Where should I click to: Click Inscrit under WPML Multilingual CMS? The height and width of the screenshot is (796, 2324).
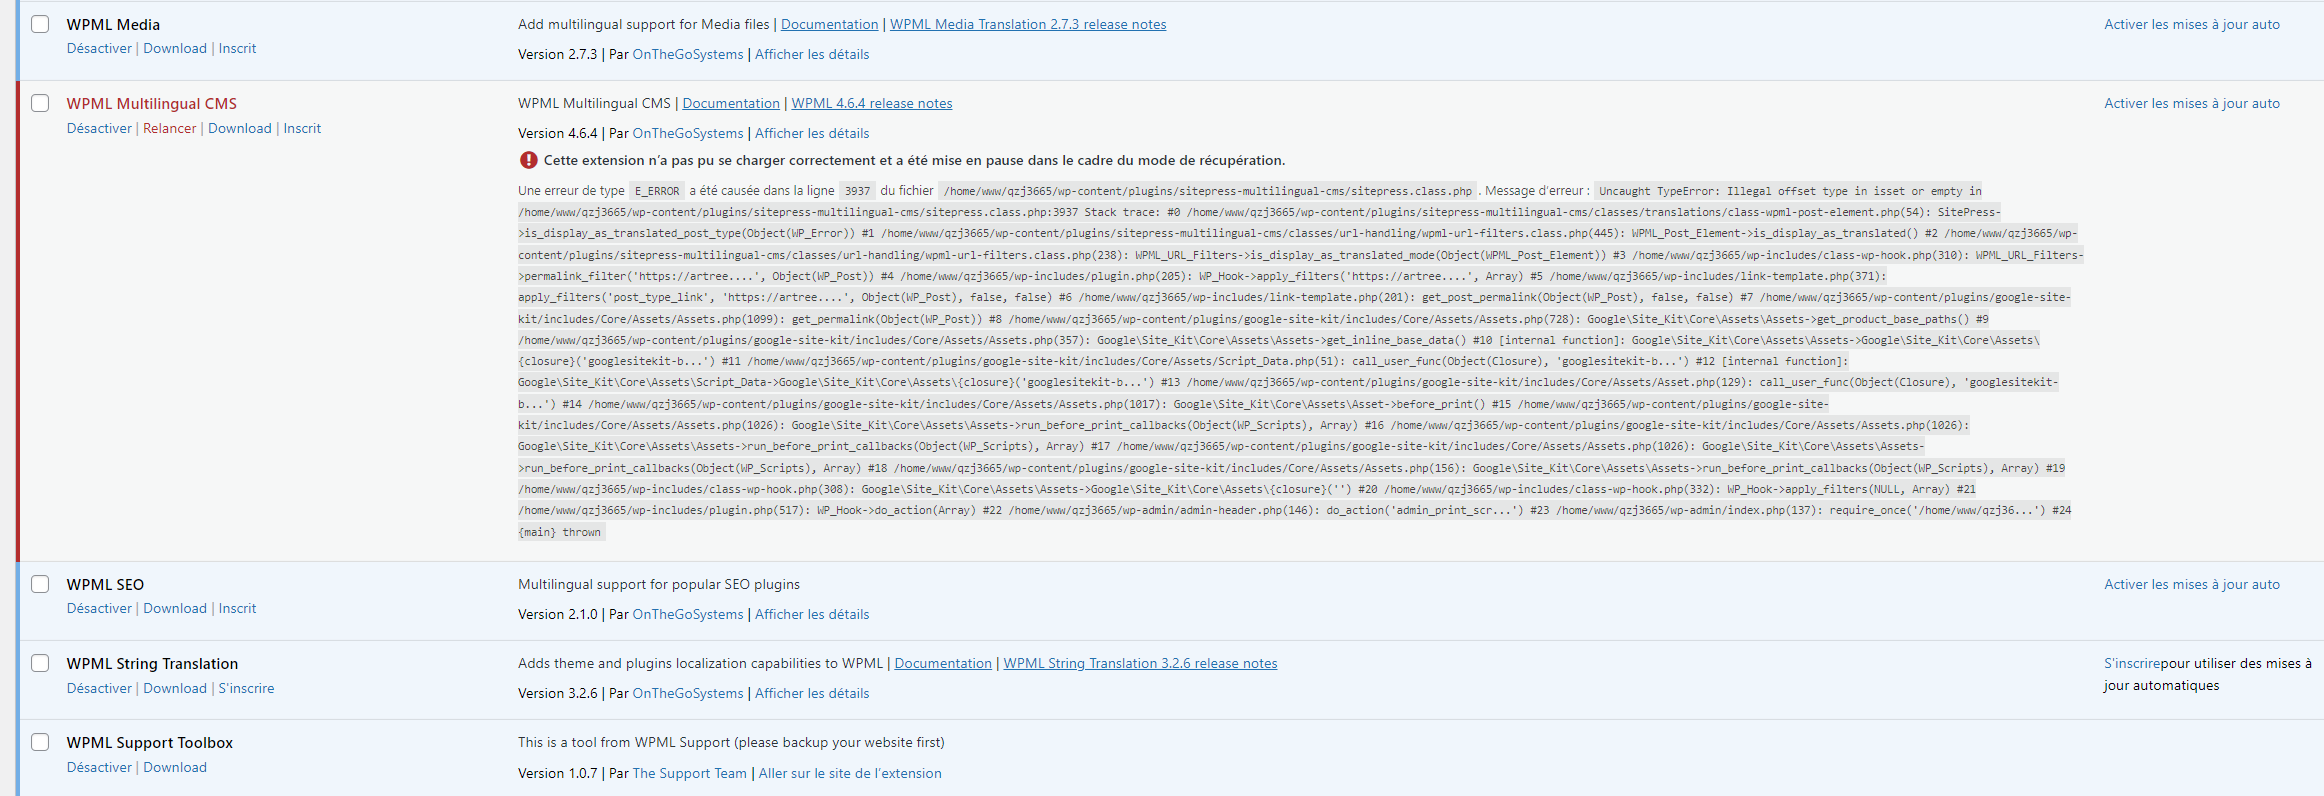(x=302, y=128)
